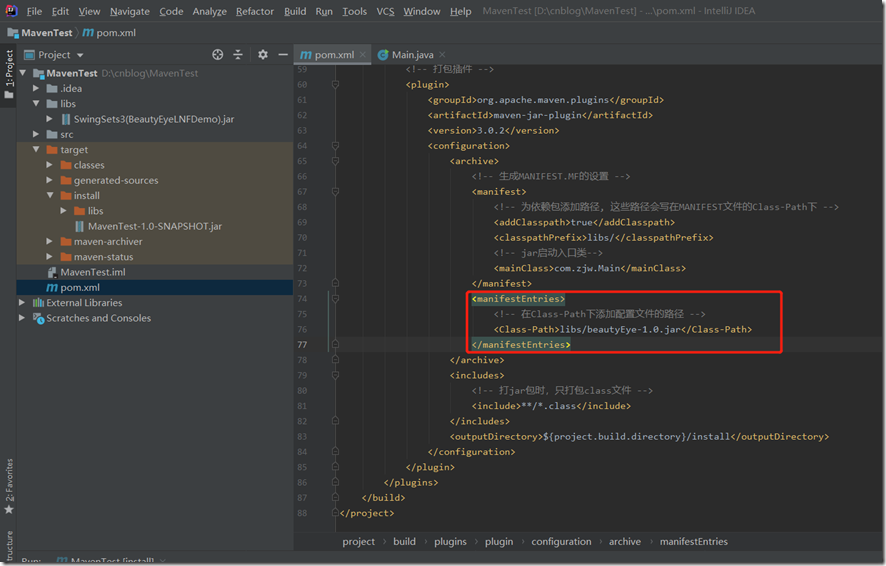Screen dimensions: 886x566
Task: Select MavenTest-1.0-SNAPSHOT.jar in the tree
Action: [155, 226]
